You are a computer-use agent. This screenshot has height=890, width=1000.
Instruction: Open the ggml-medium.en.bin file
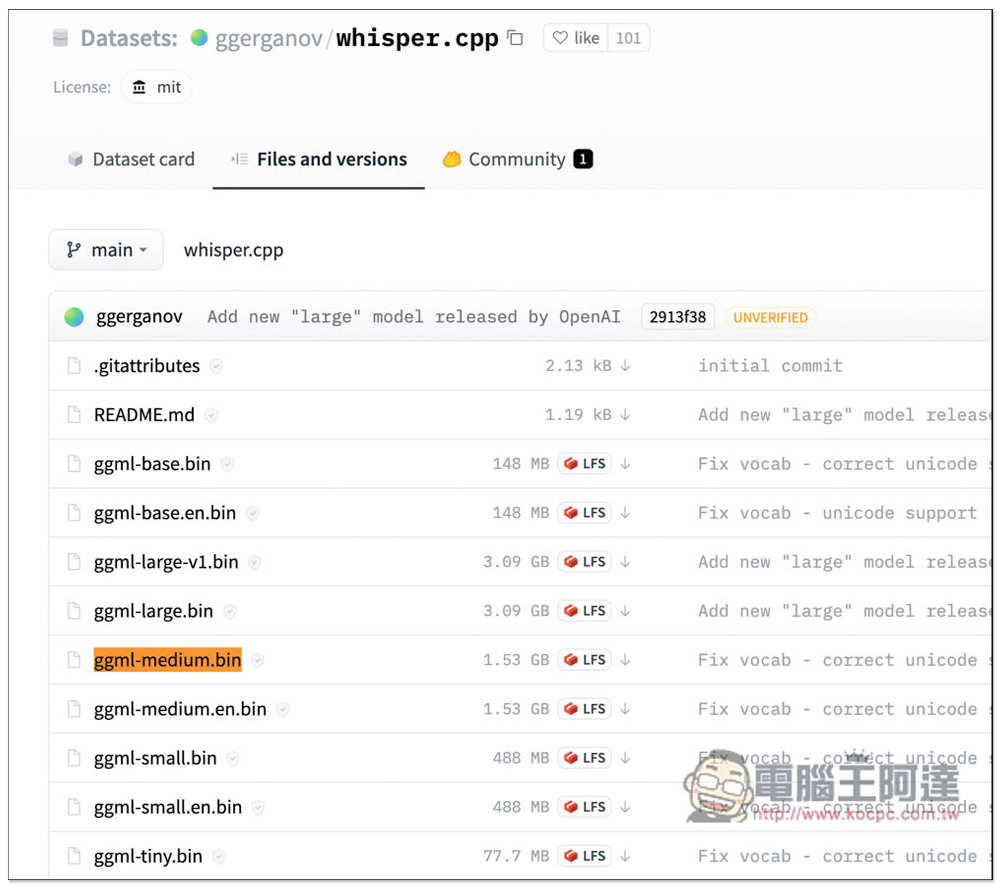pos(180,709)
